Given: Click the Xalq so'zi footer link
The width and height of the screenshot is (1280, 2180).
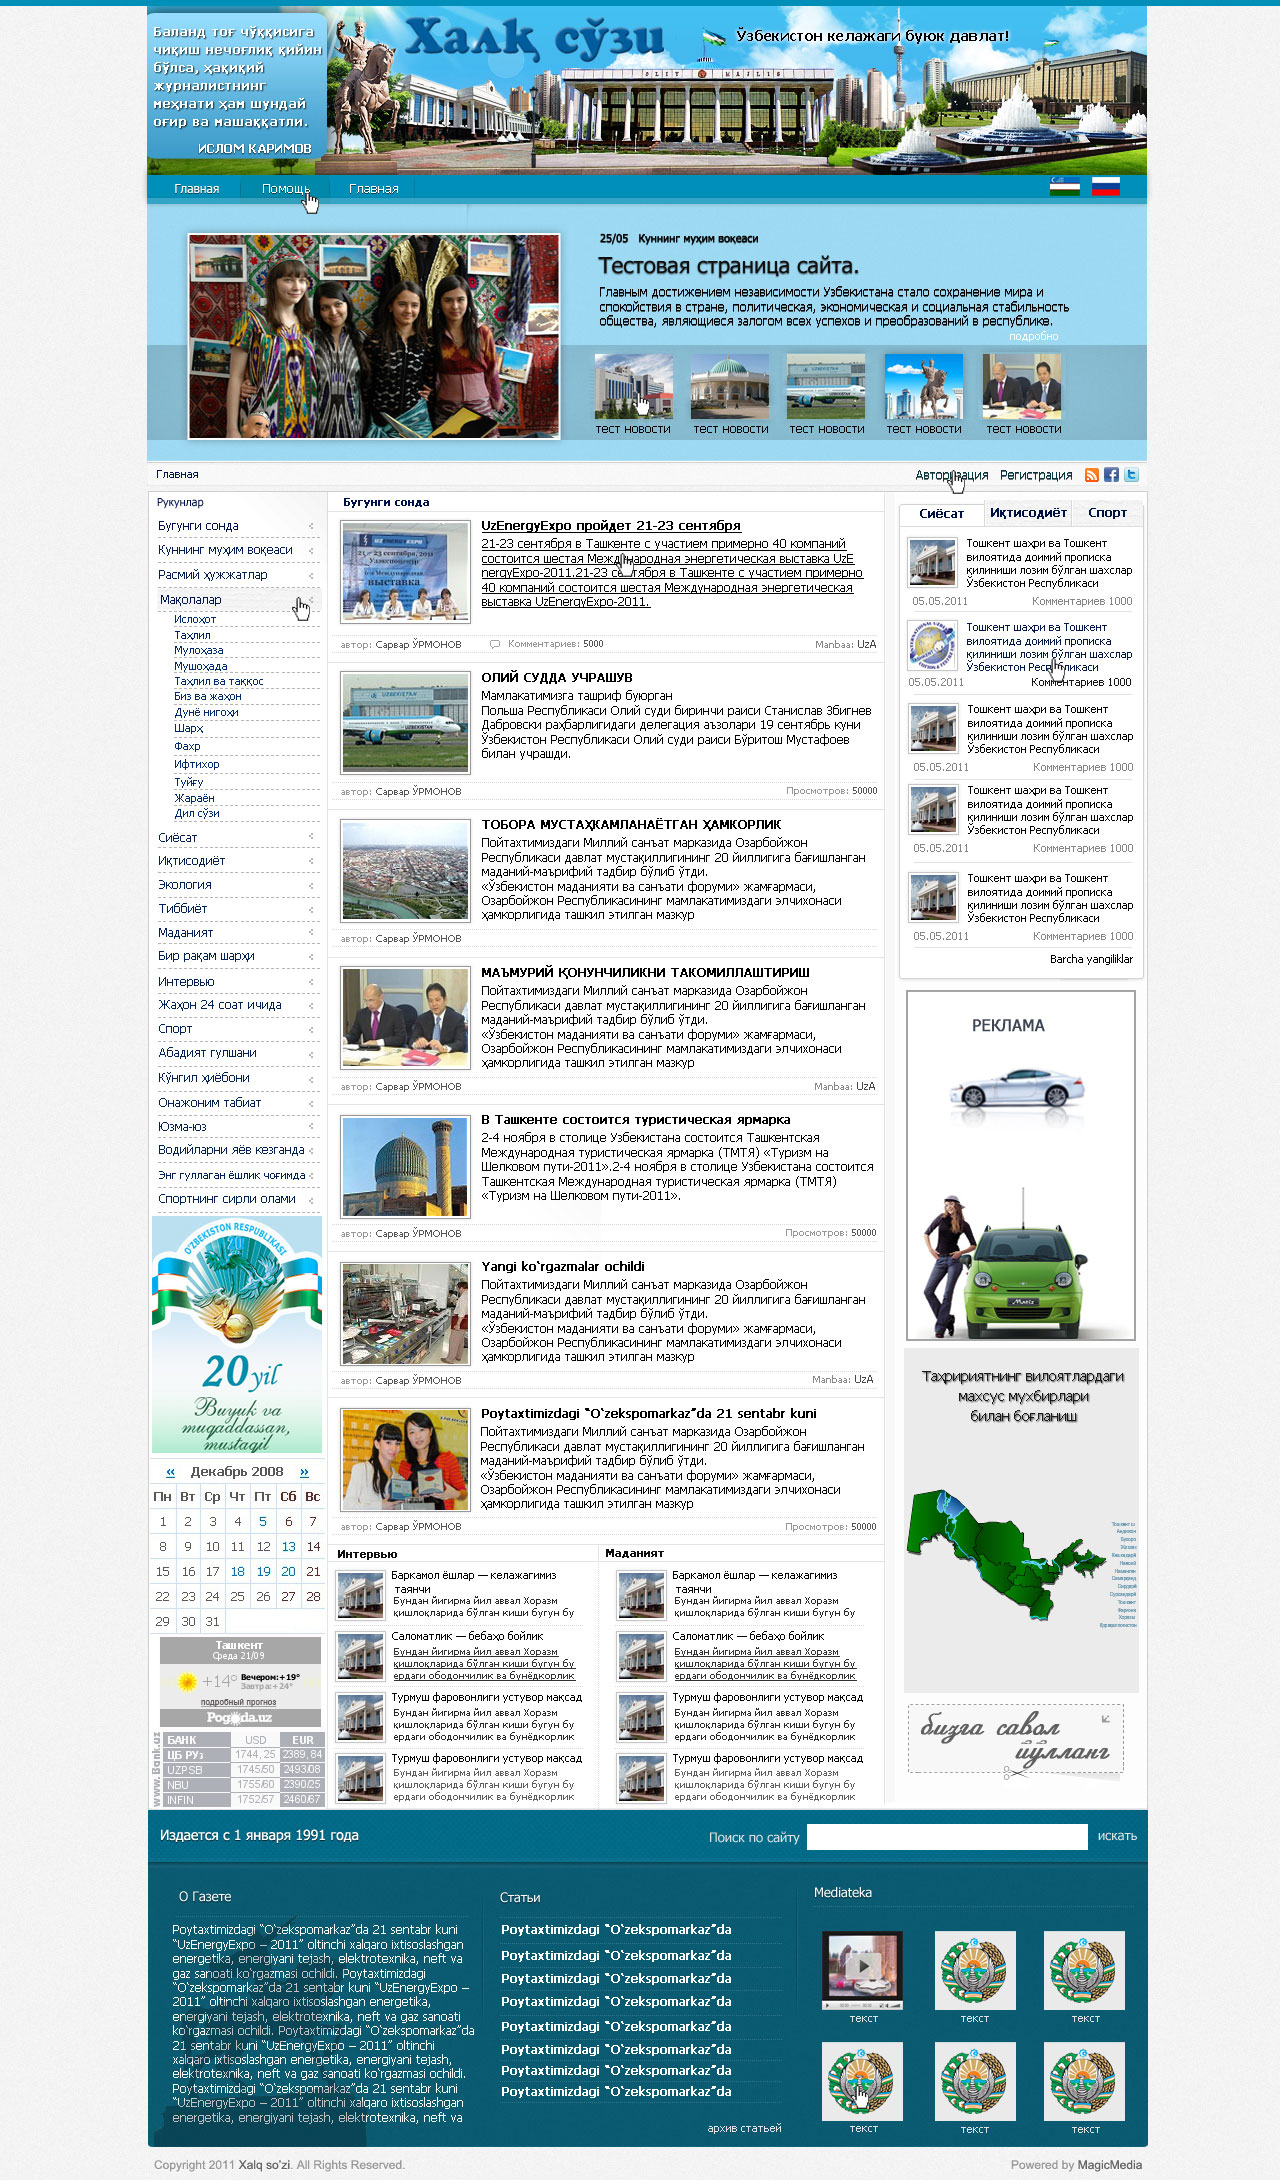Looking at the screenshot, I should 265,2165.
